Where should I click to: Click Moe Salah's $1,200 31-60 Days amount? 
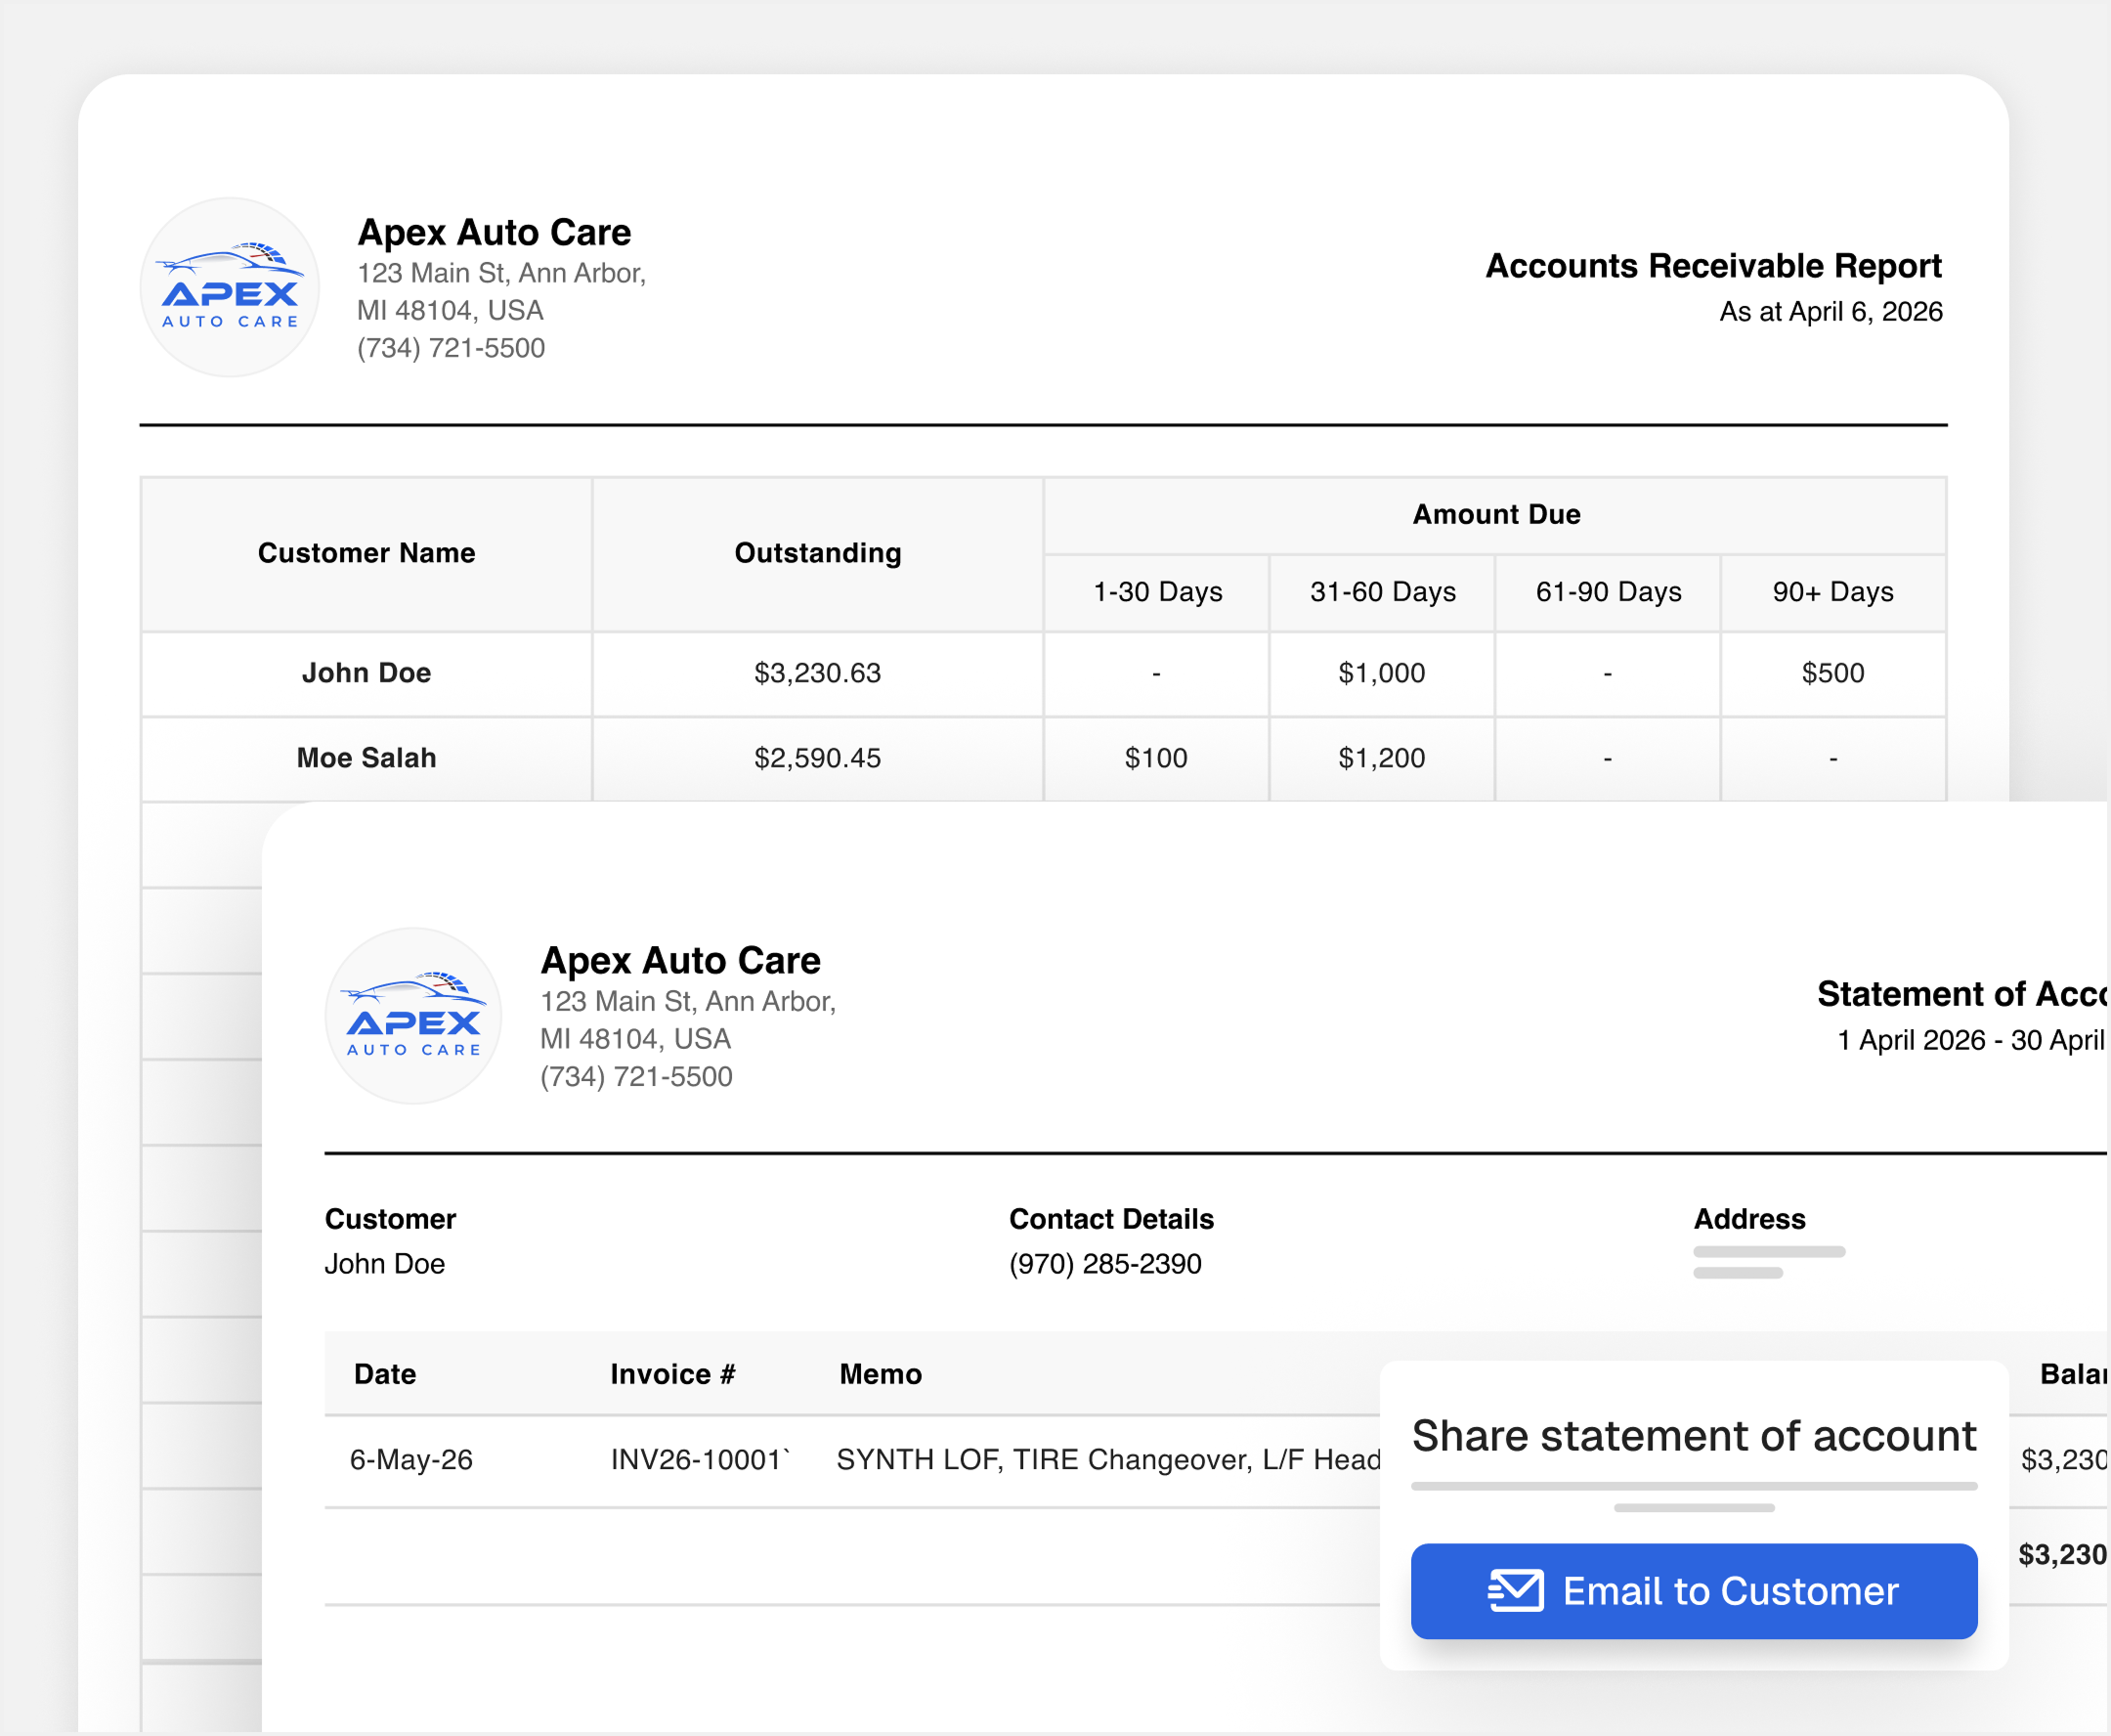tap(1382, 758)
